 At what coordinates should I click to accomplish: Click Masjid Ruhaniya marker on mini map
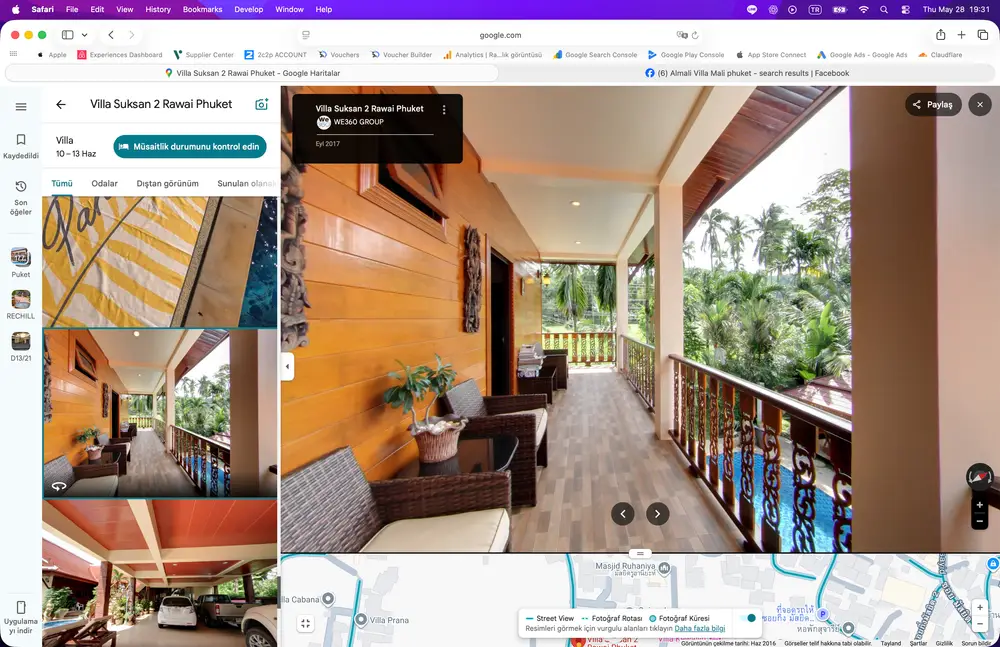664,567
